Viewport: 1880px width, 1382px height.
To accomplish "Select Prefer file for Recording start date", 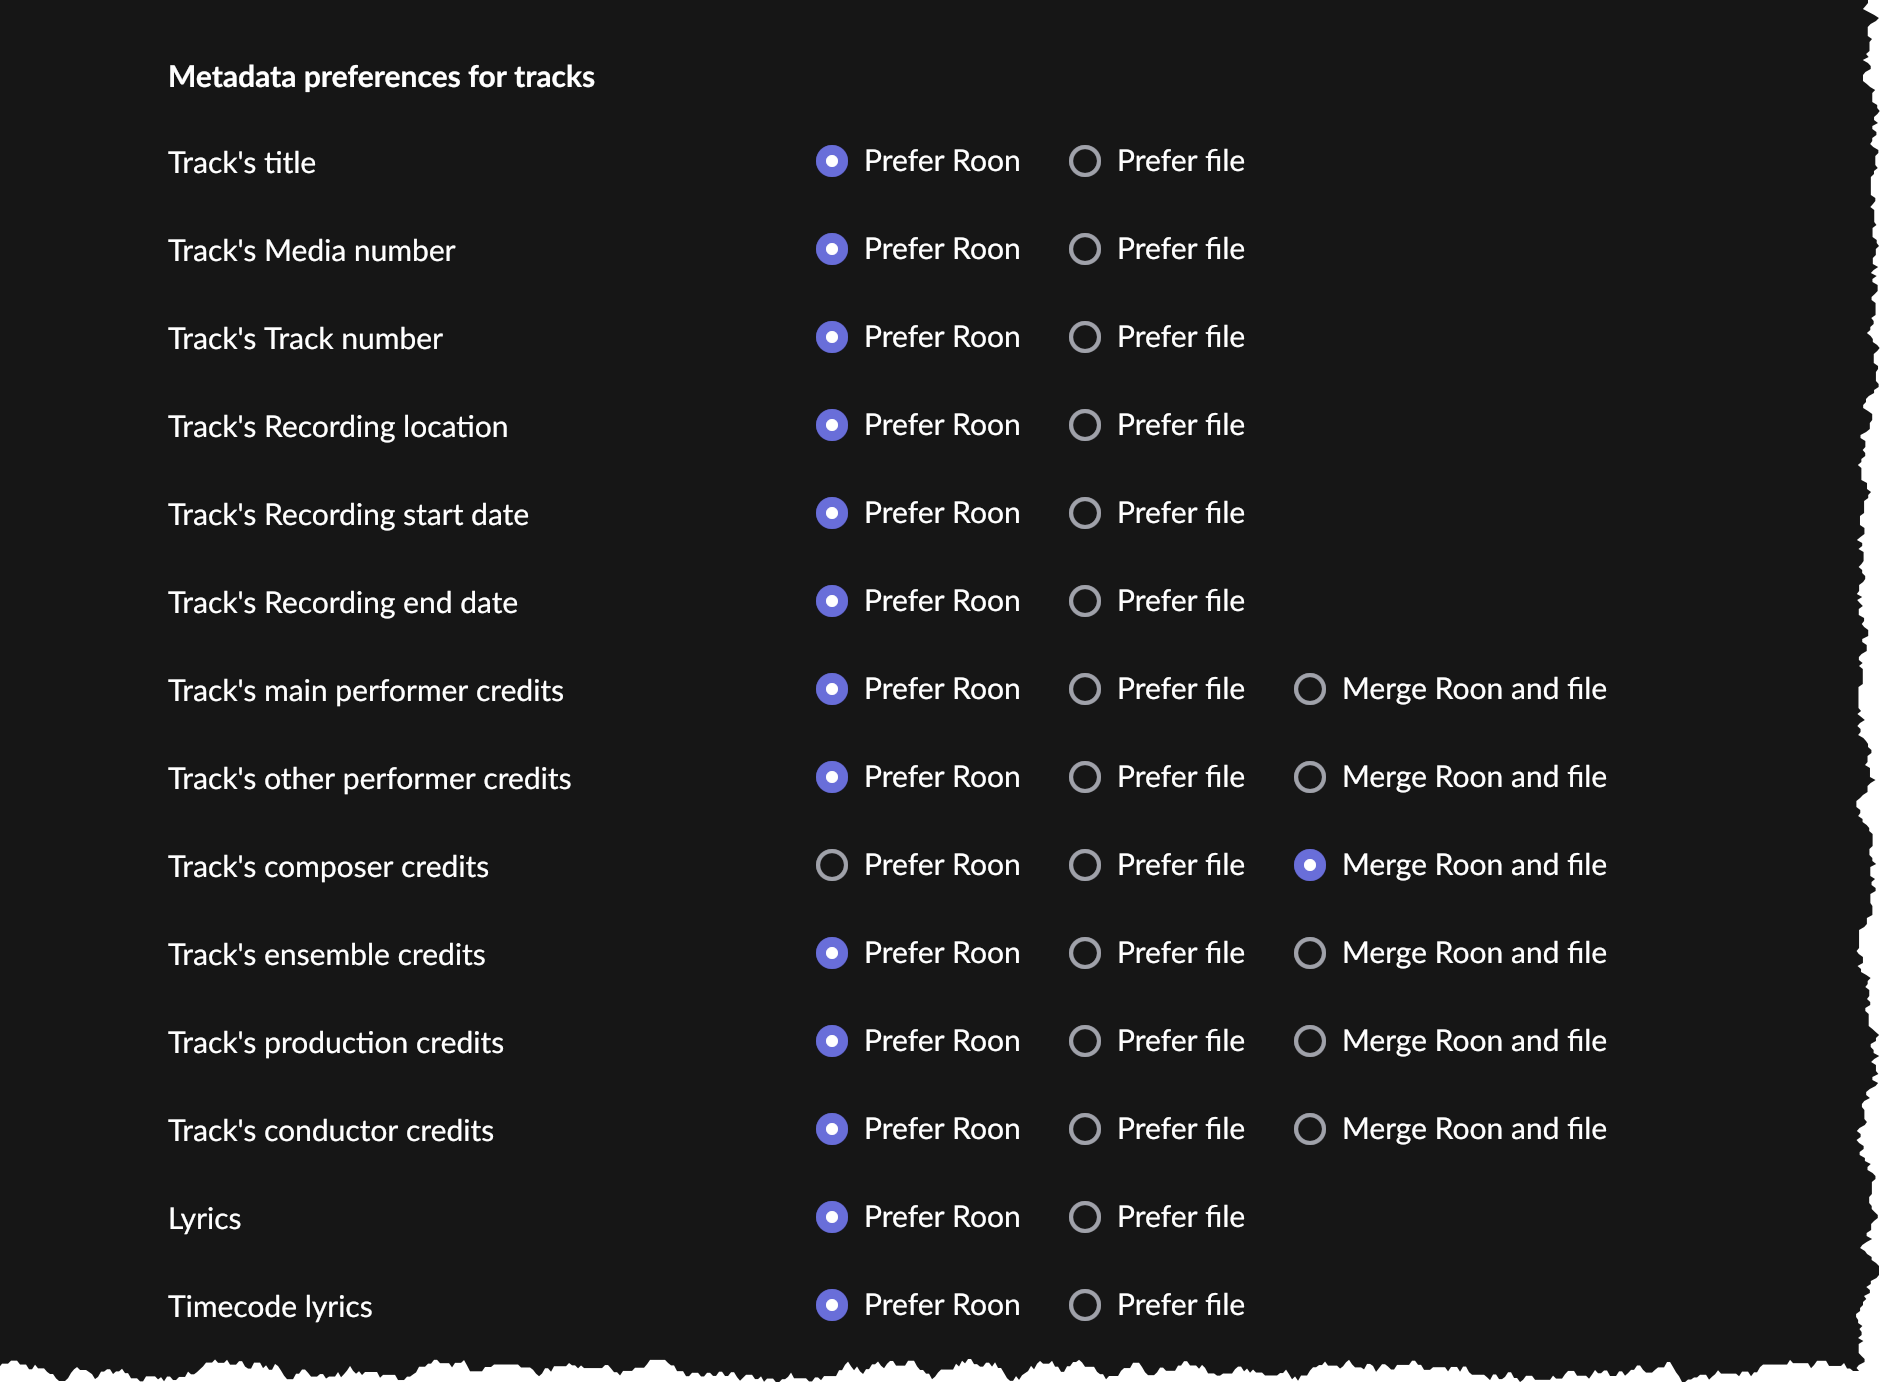I will pyautogui.click(x=1085, y=513).
